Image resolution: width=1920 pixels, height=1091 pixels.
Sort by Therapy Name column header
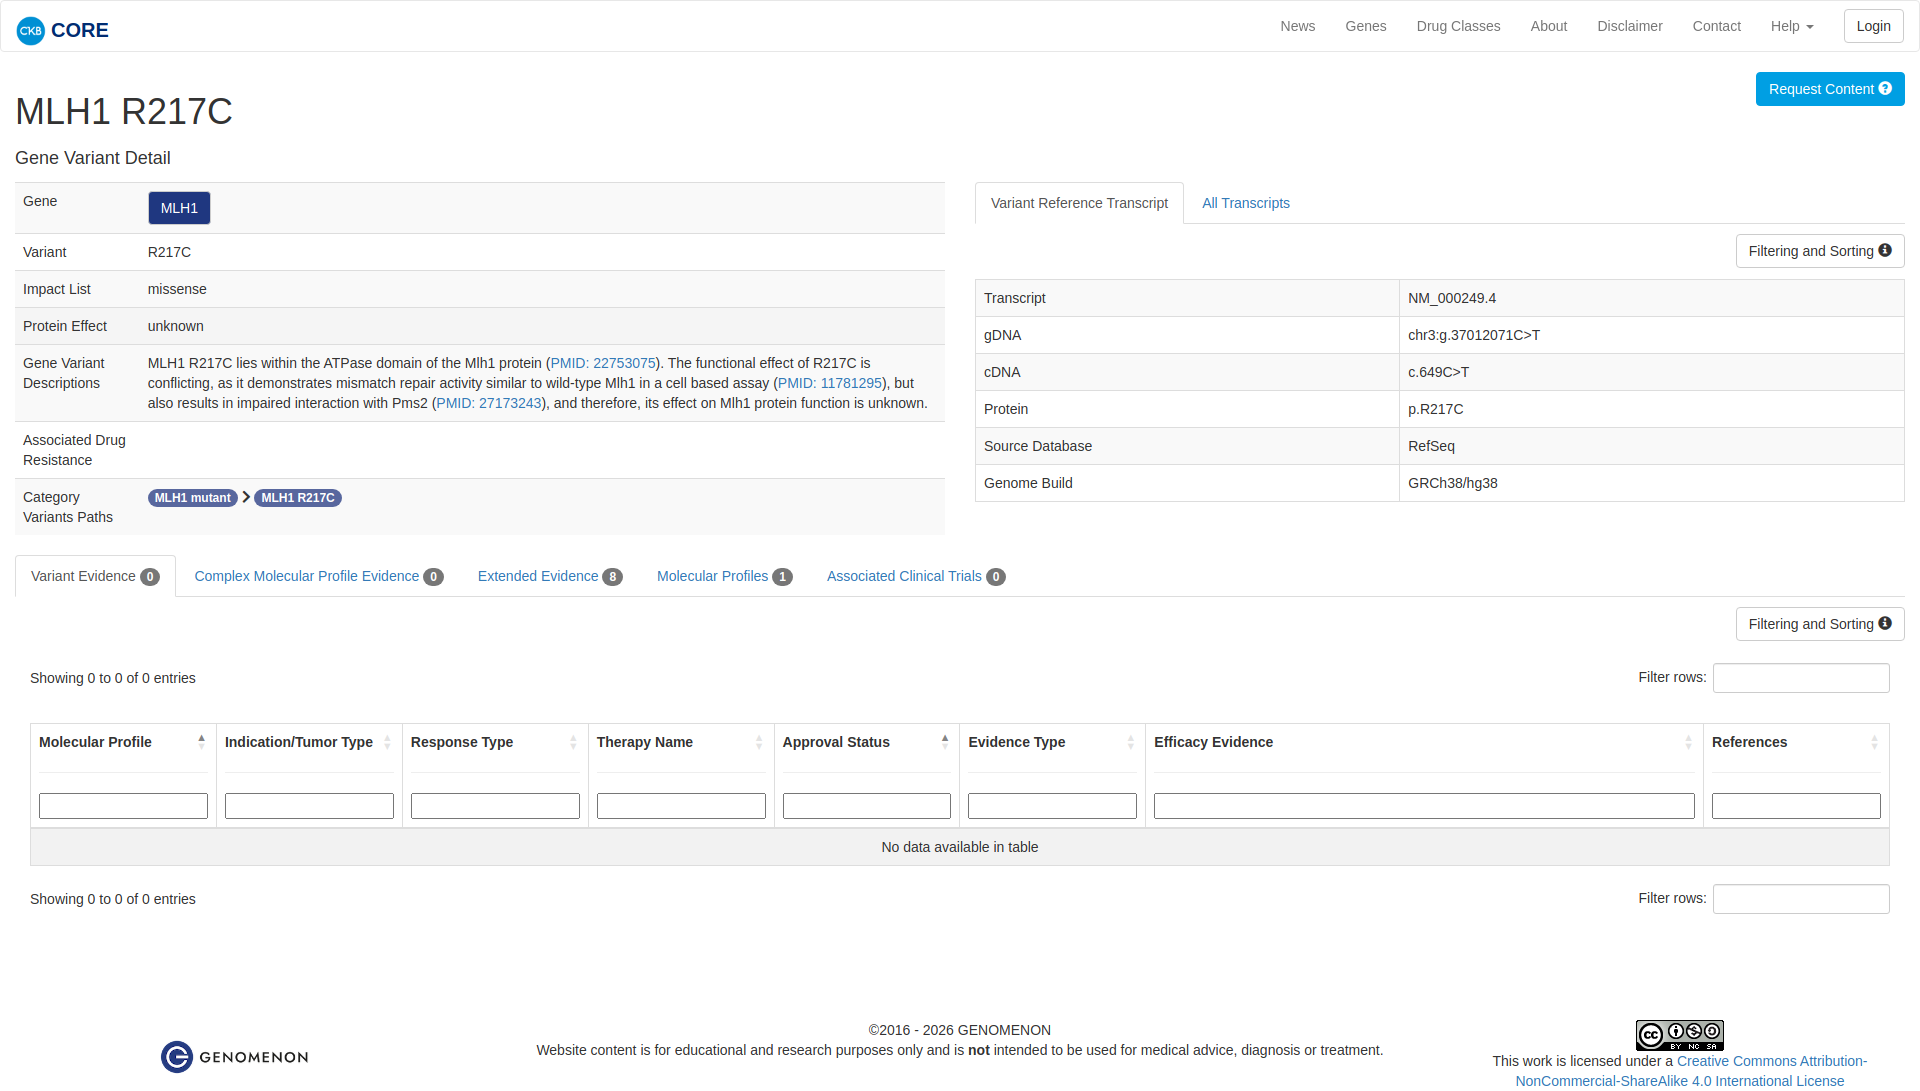645,742
